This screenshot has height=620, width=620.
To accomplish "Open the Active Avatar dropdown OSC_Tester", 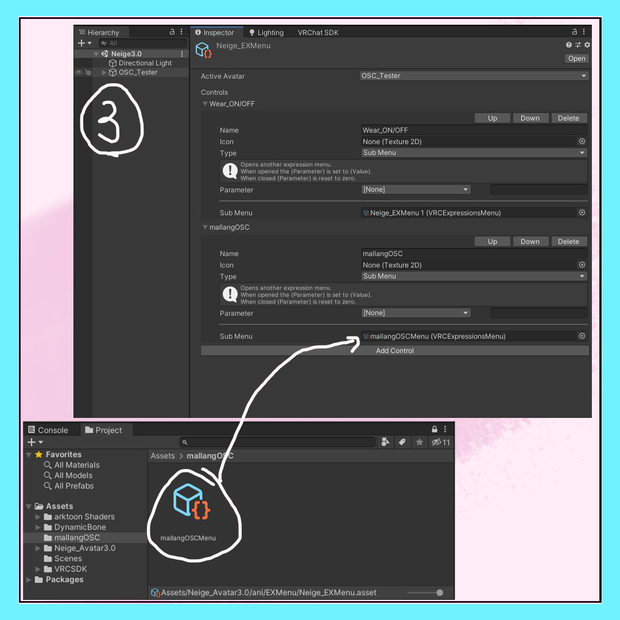I will [474, 76].
